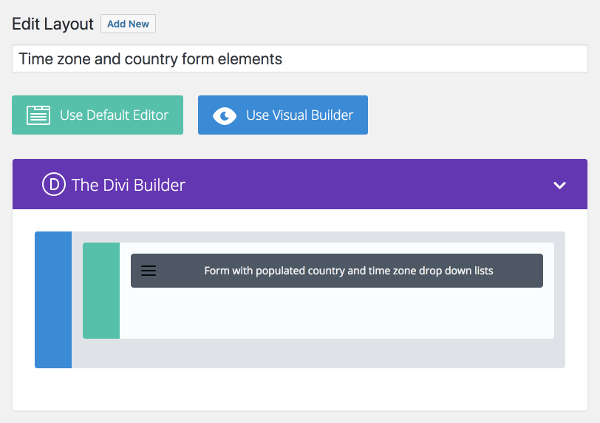The height and width of the screenshot is (423, 600).
Task: Open the module's hamburger menu icon
Action: pos(148,271)
